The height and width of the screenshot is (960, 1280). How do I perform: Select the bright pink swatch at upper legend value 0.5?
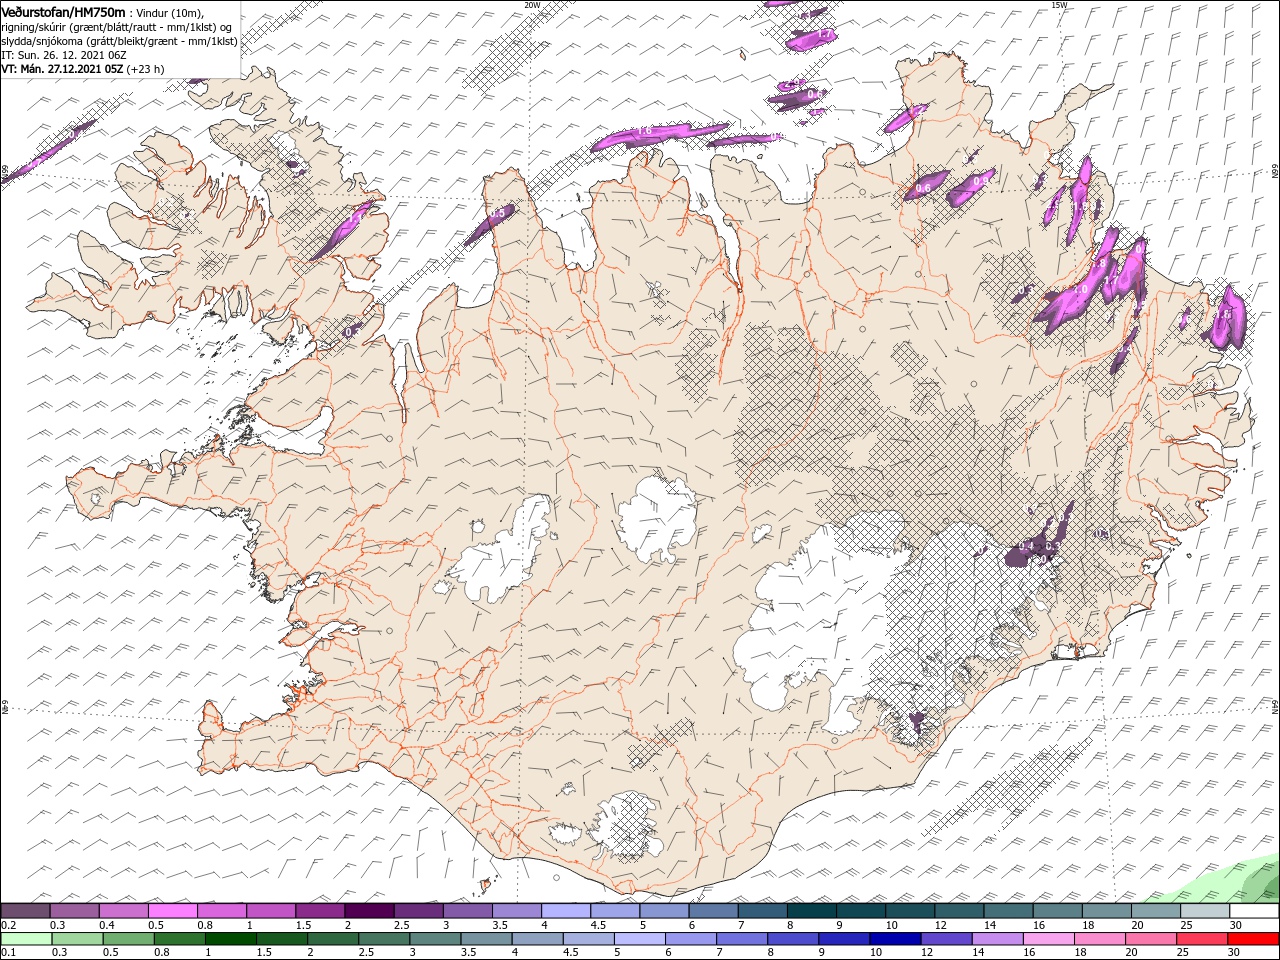[x=172, y=911]
